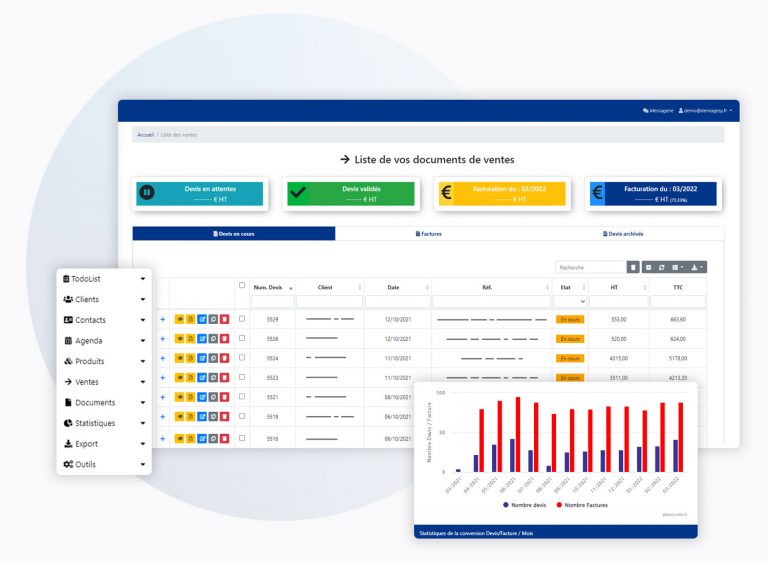Click the red trash icon for devis 5526

(x=224, y=339)
